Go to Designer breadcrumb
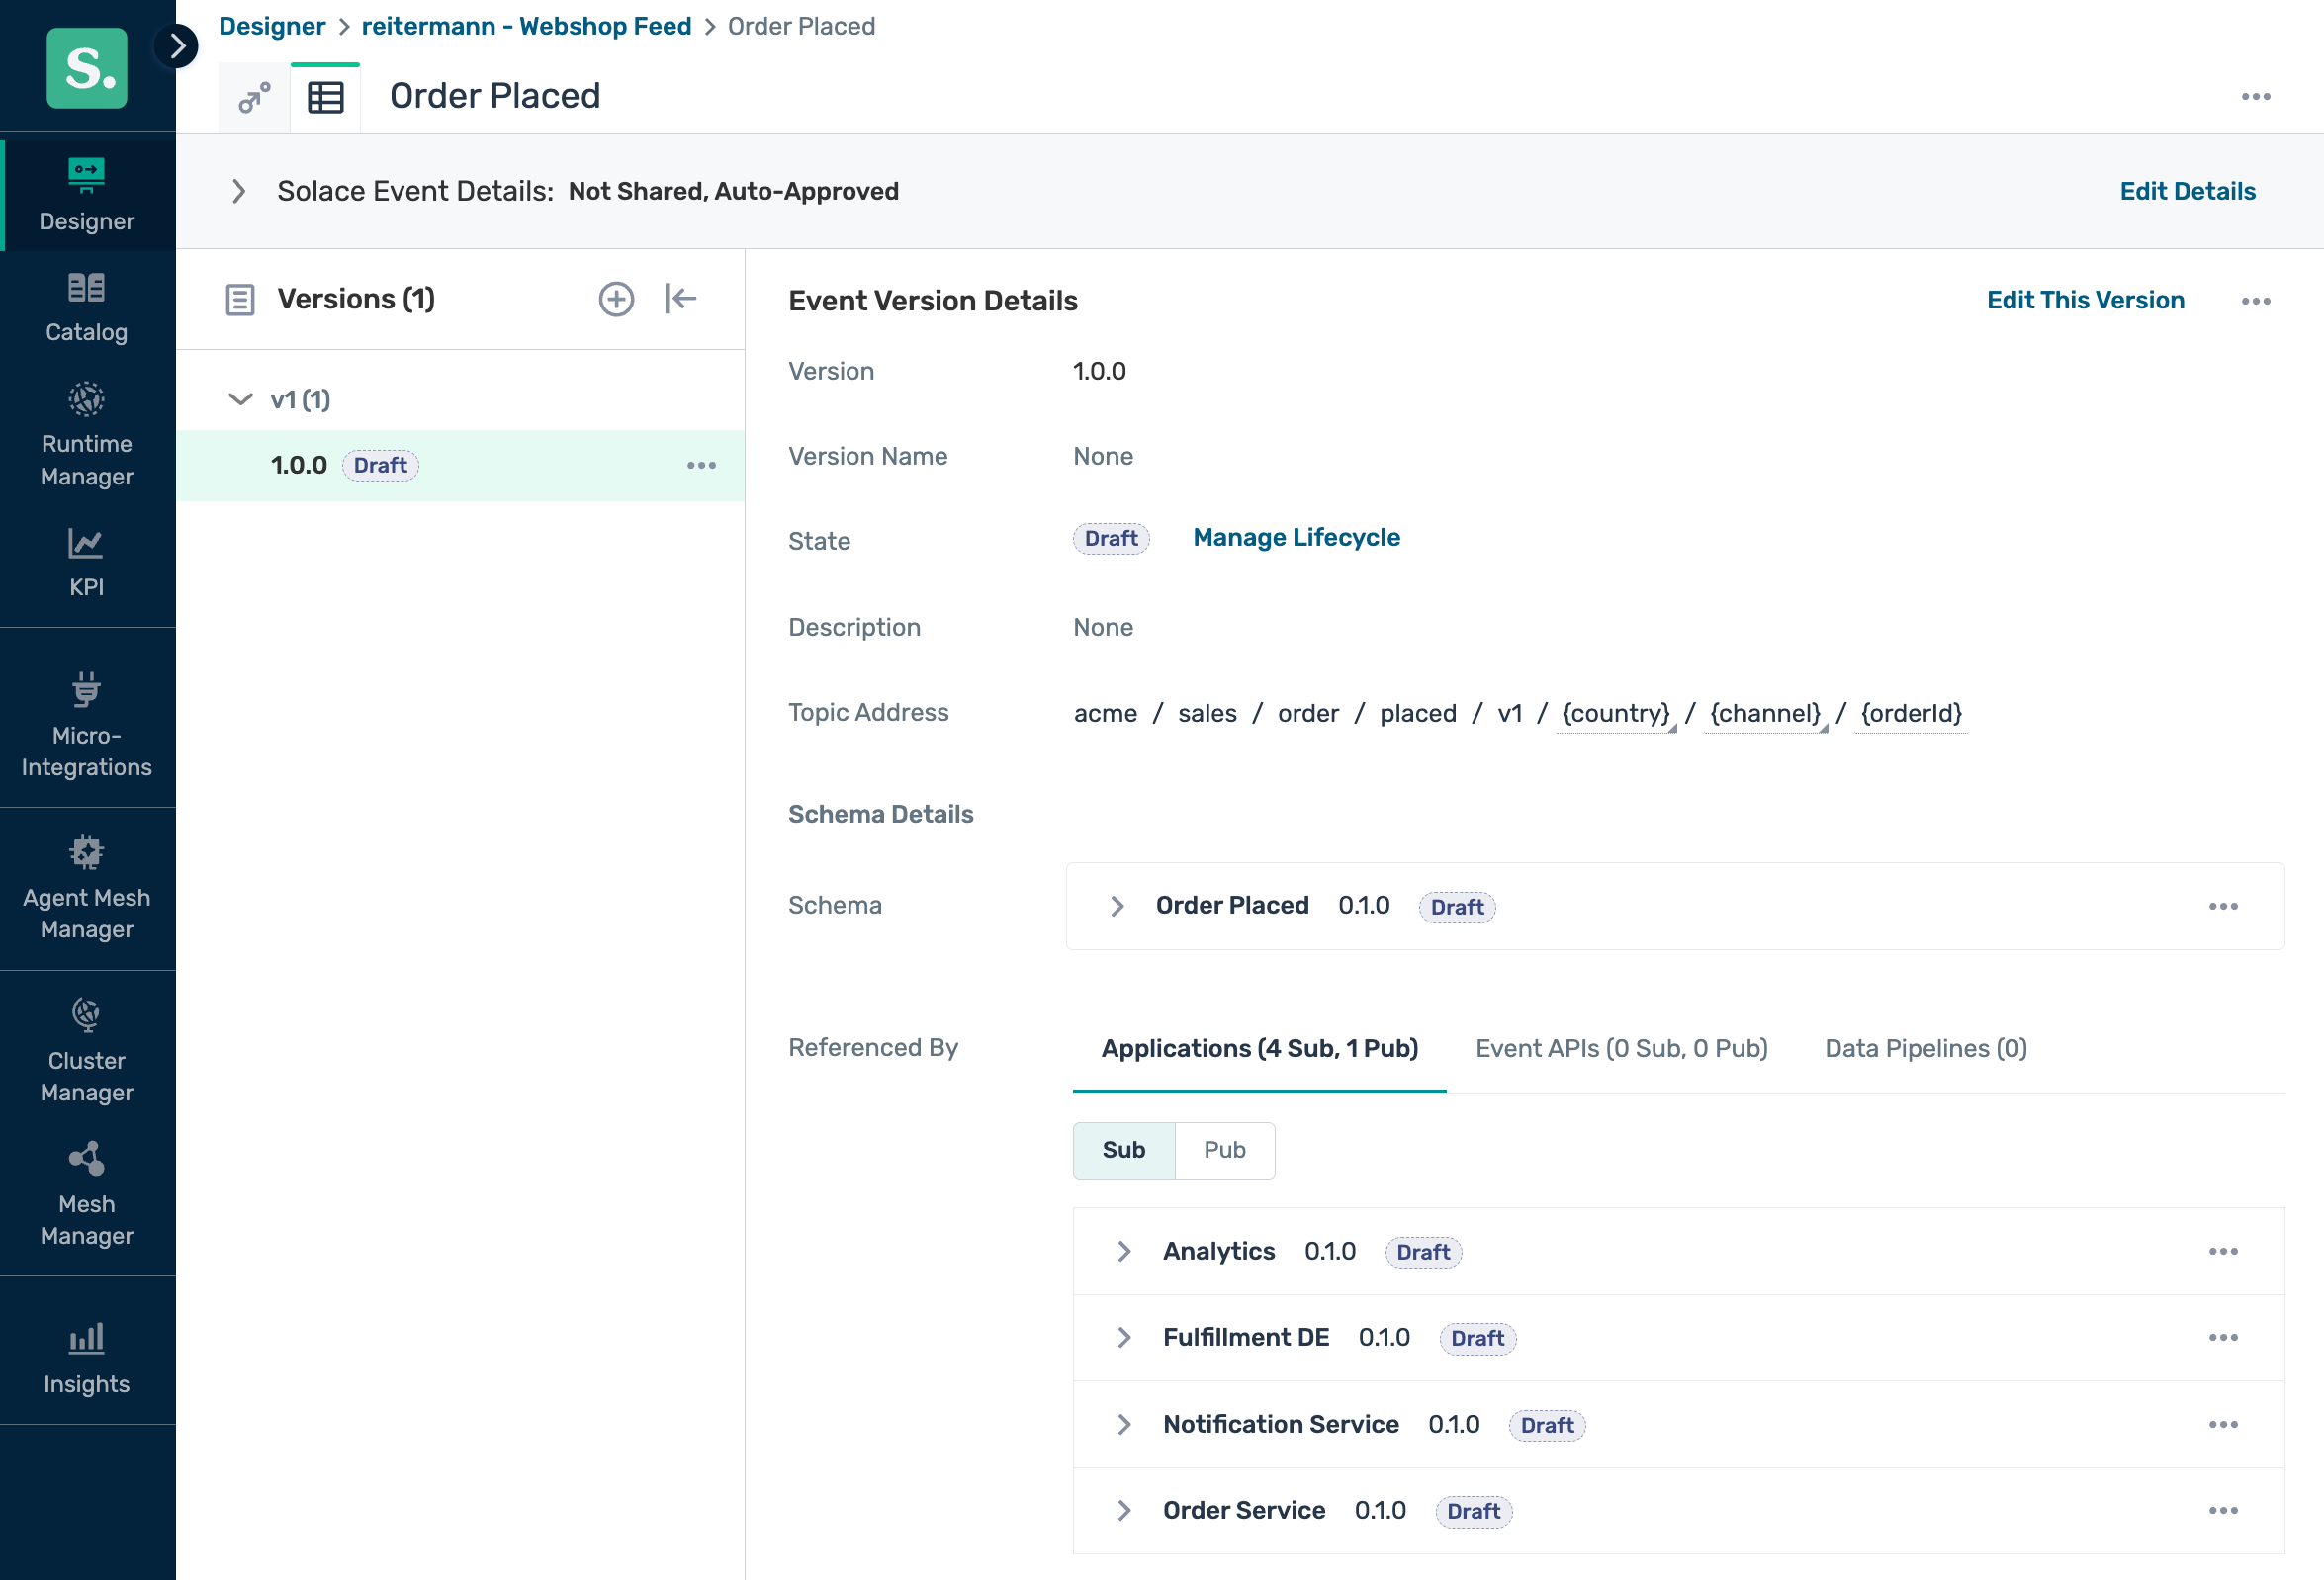 [272, 26]
